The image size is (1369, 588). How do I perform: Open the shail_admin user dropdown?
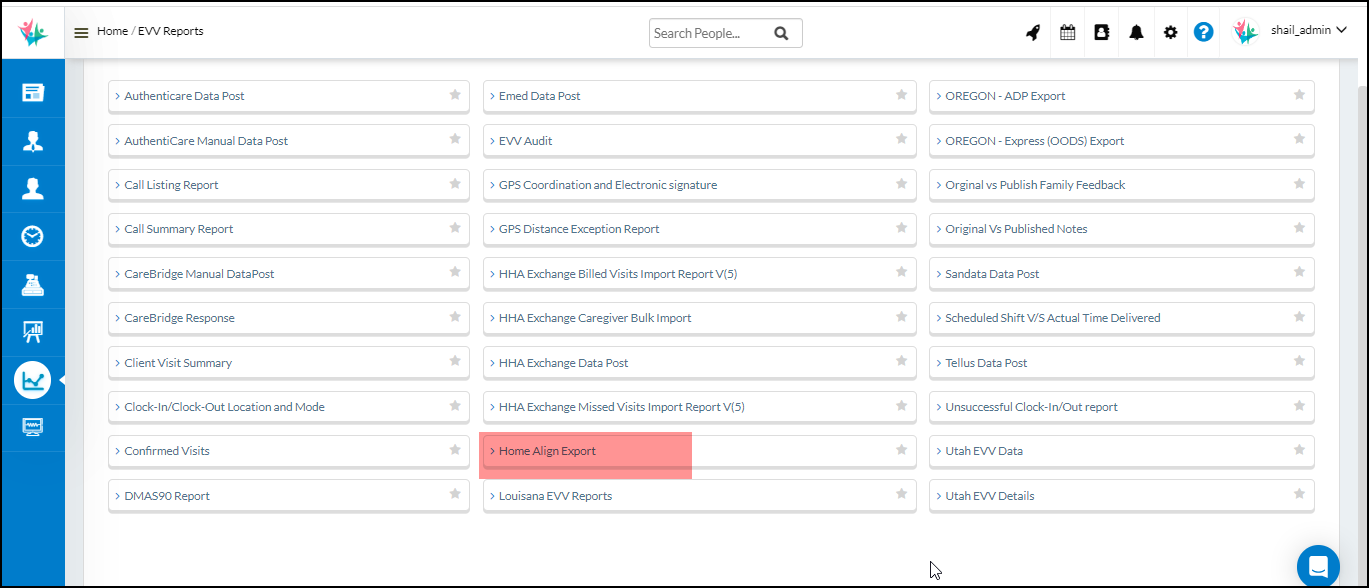tap(1300, 31)
